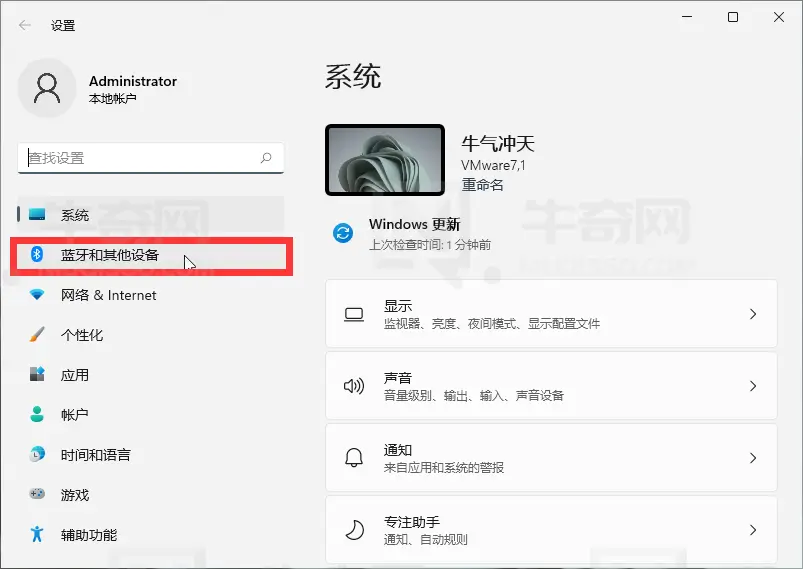Screen dimensions: 803x569
Task: Click the magnifier icon in the search box
Action: point(266,158)
